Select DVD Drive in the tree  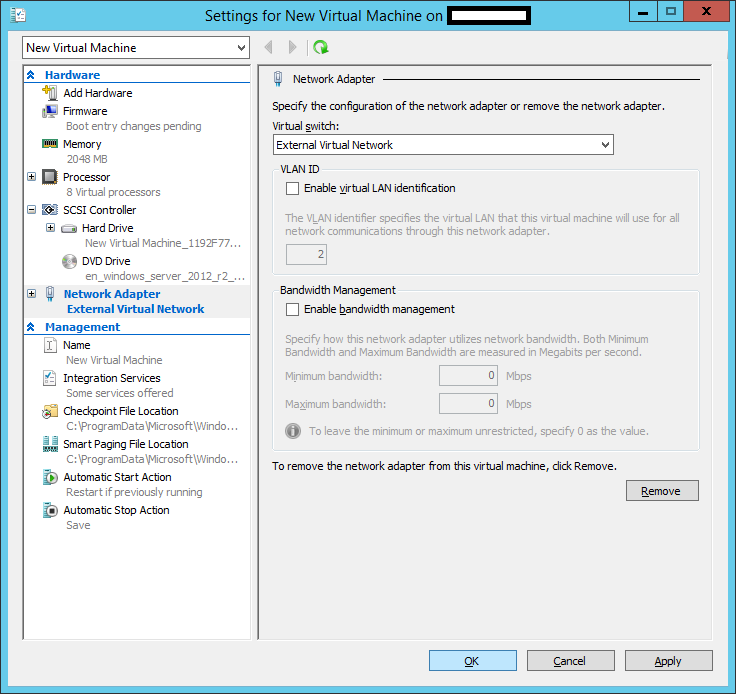[x=106, y=261]
